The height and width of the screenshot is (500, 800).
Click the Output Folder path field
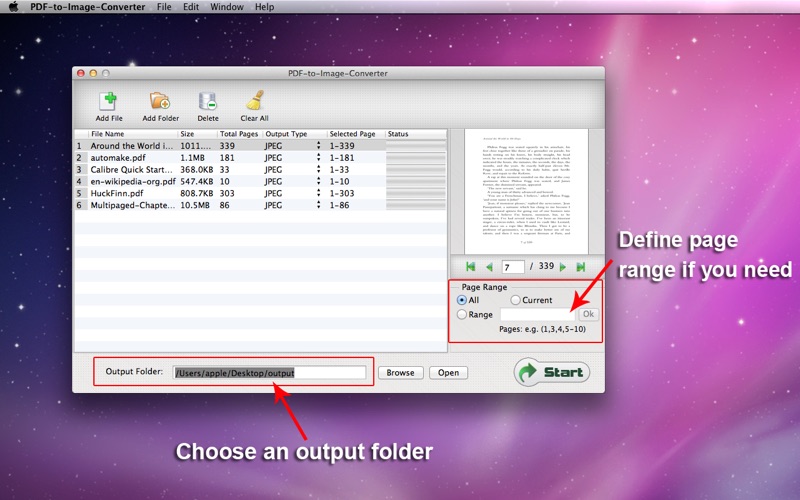tap(269, 373)
